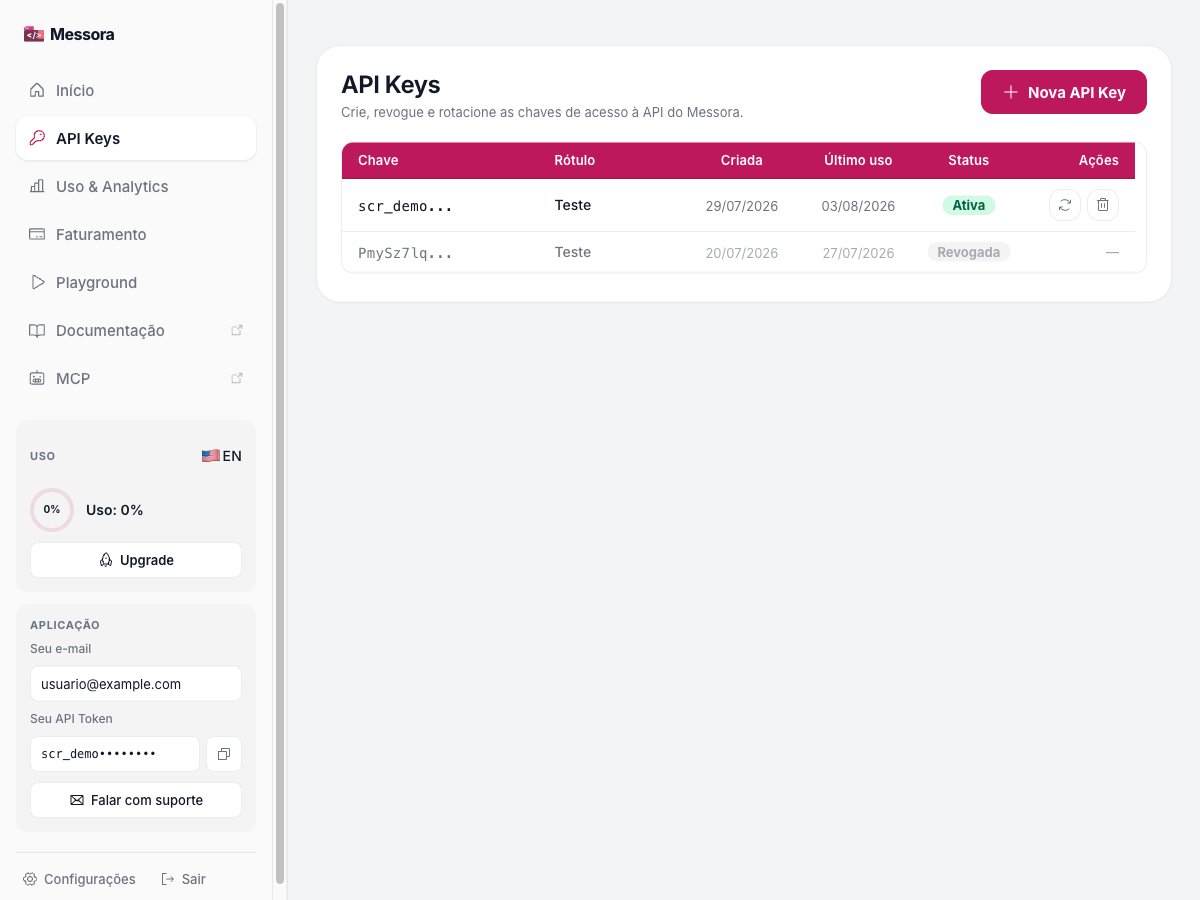This screenshot has height=900, width=1200.
Task: Click the robot icon beside MCP
Action: [x=37, y=378]
